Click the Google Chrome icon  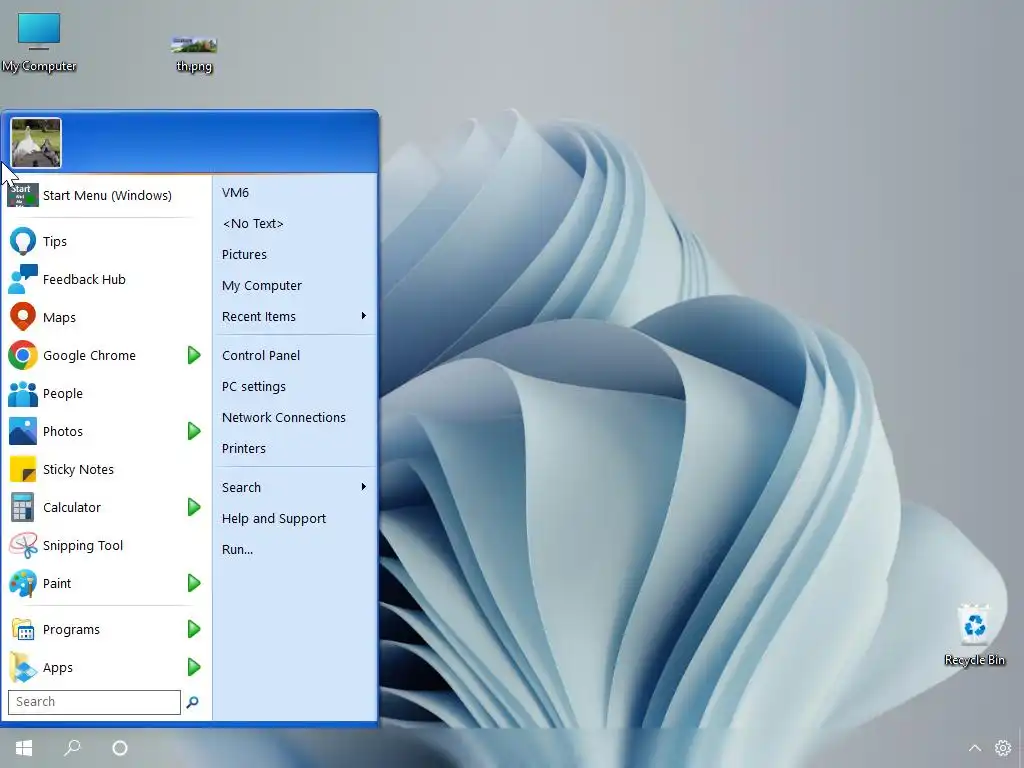pyautogui.click(x=23, y=355)
